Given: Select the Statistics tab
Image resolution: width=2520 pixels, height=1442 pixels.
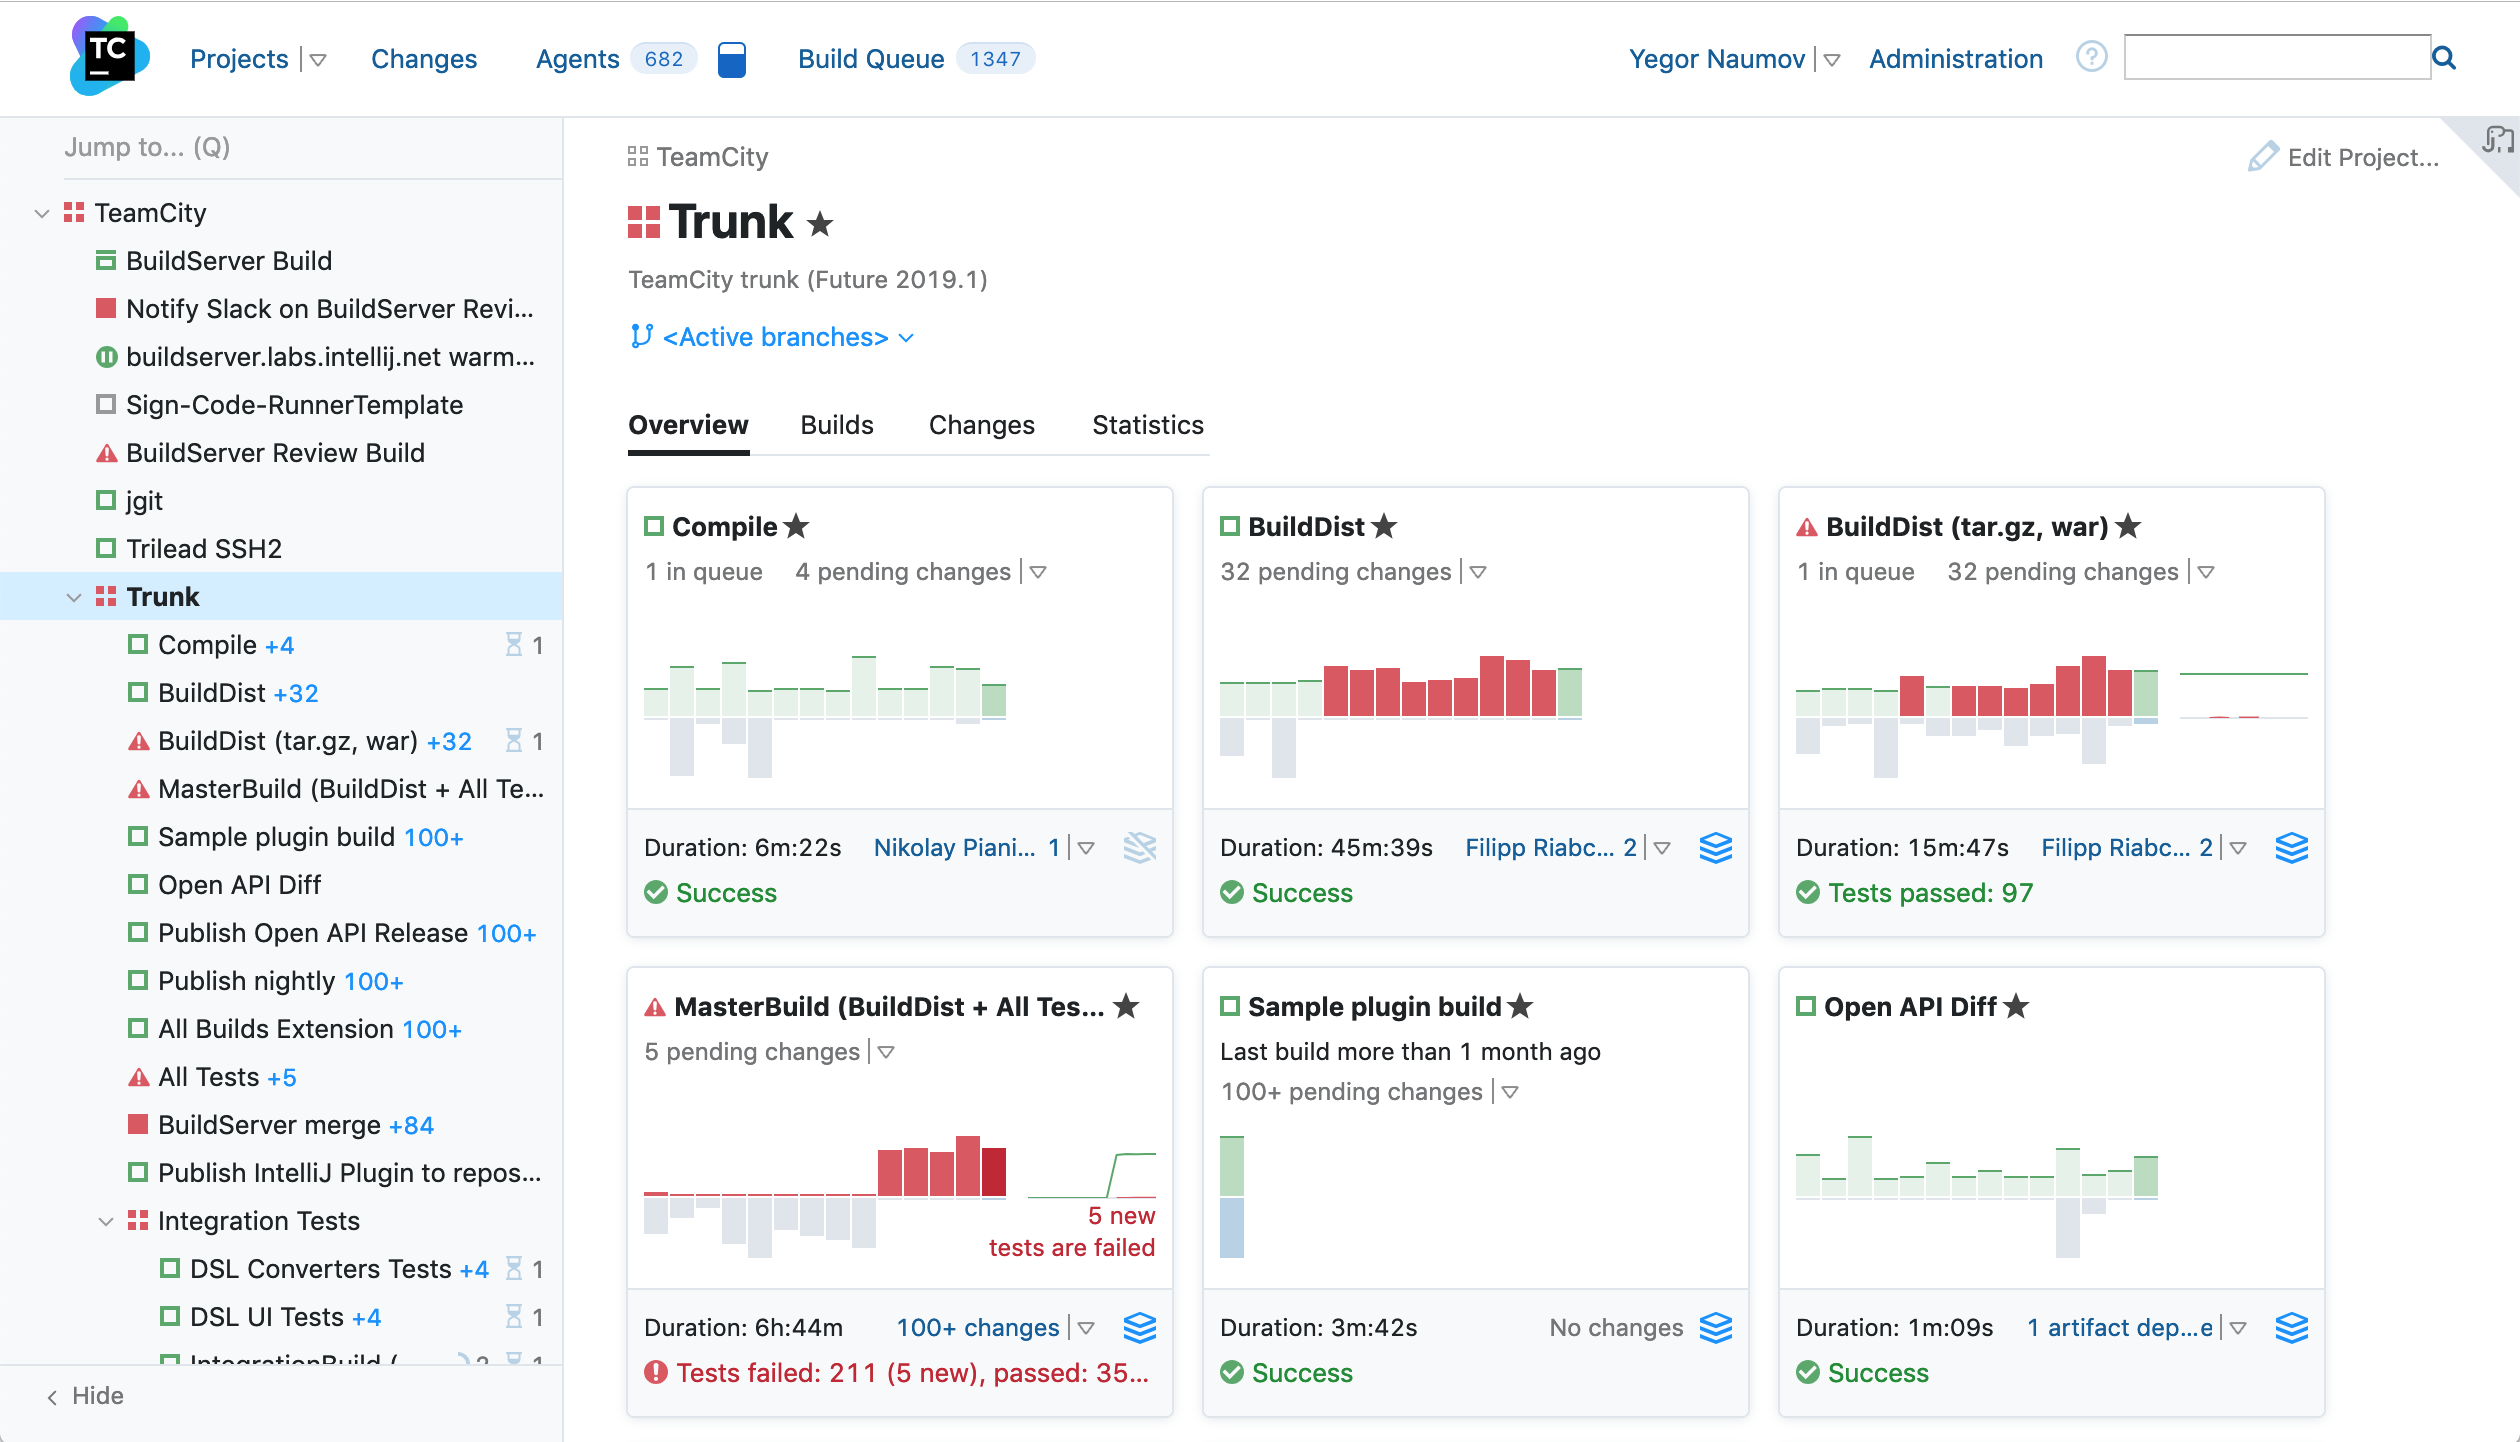Looking at the screenshot, I should (x=1149, y=422).
